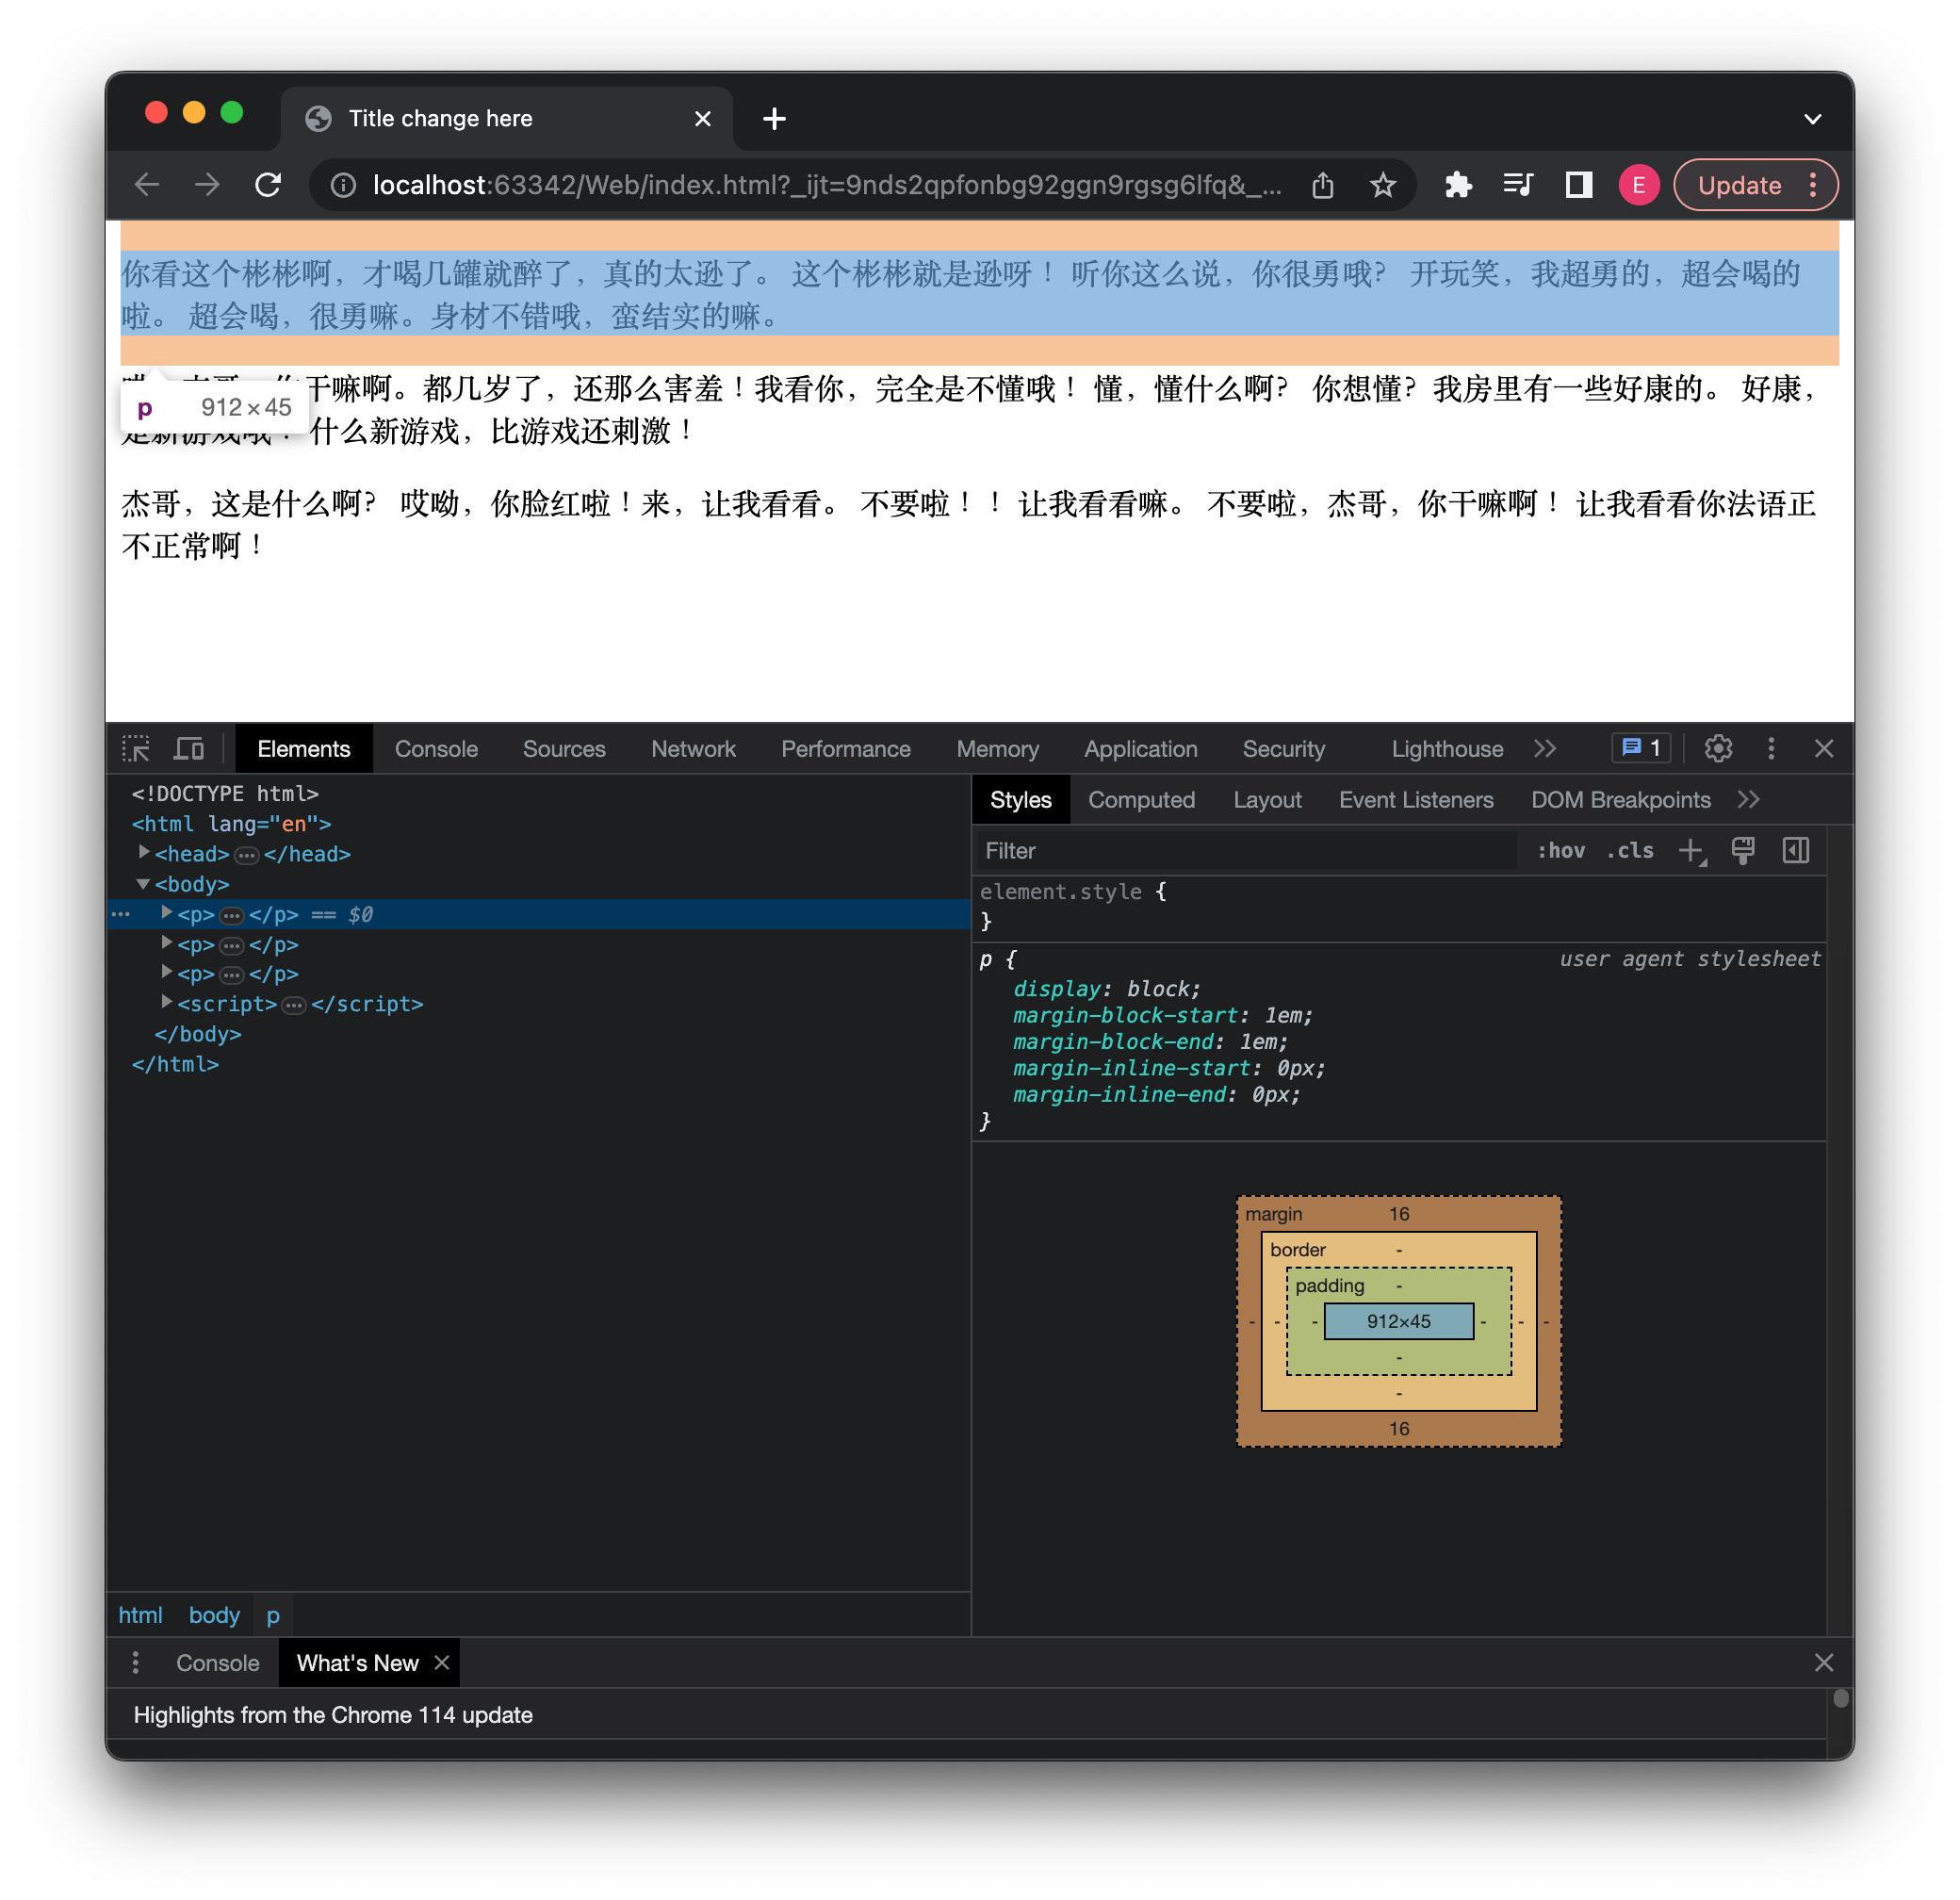Switch to drawer Console tab

click(x=217, y=1663)
